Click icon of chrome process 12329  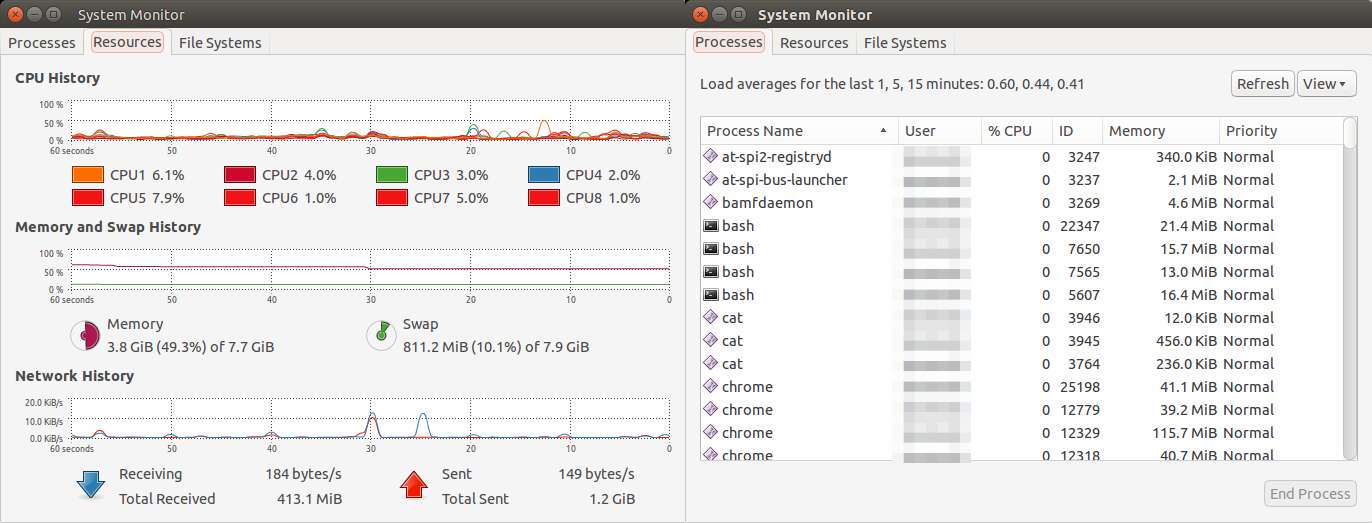coord(711,433)
